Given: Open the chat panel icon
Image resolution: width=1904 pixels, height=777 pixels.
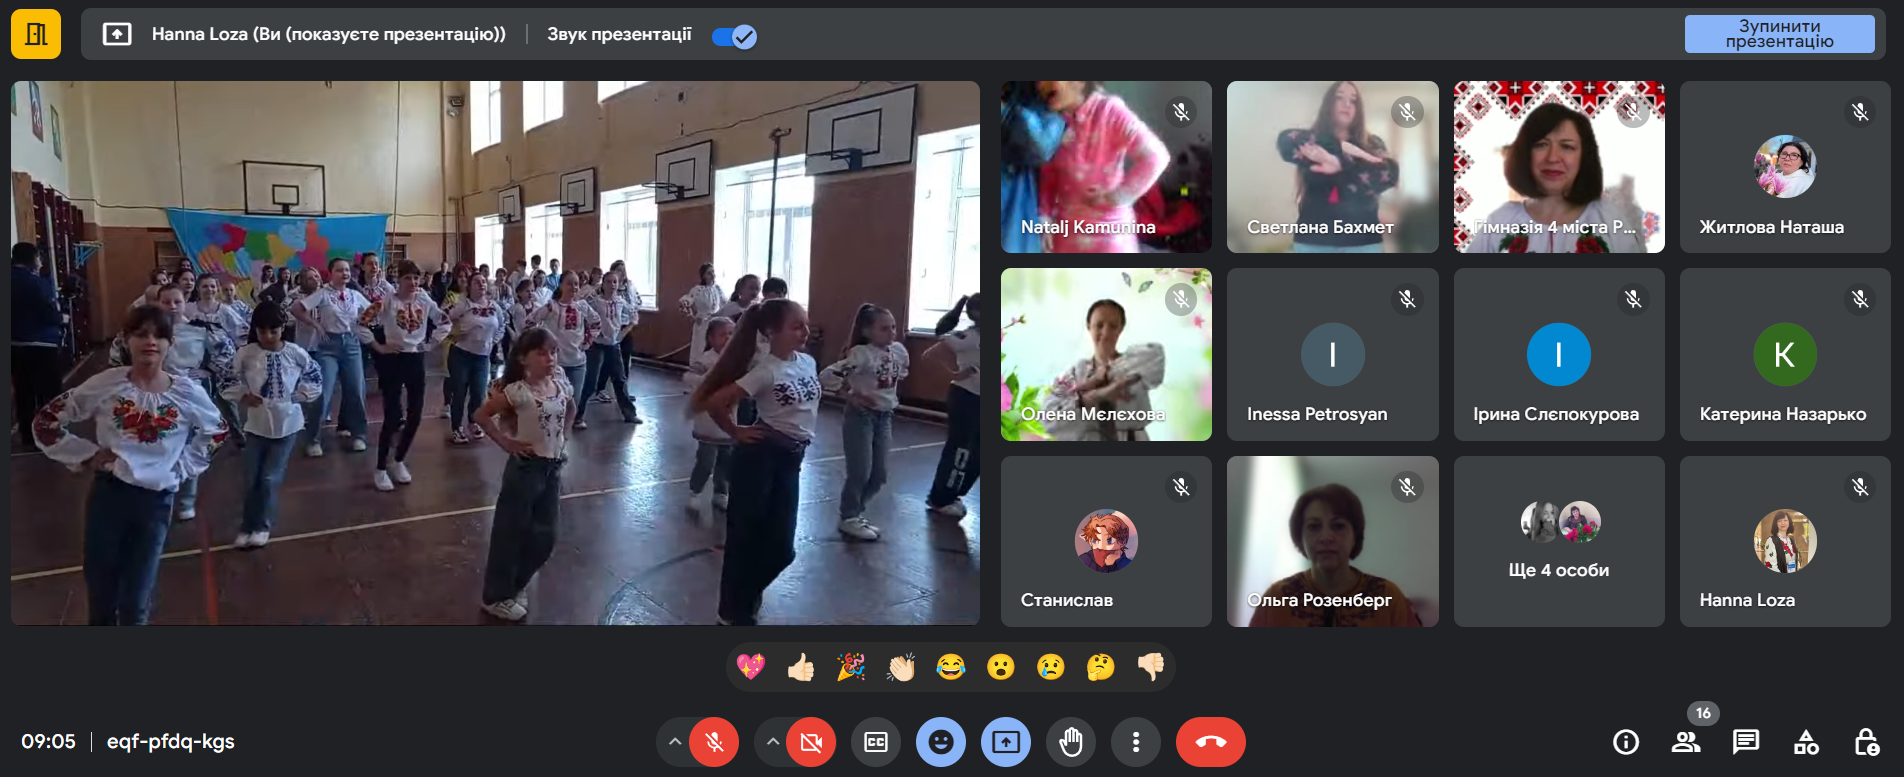Looking at the screenshot, I should (1746, 742).
